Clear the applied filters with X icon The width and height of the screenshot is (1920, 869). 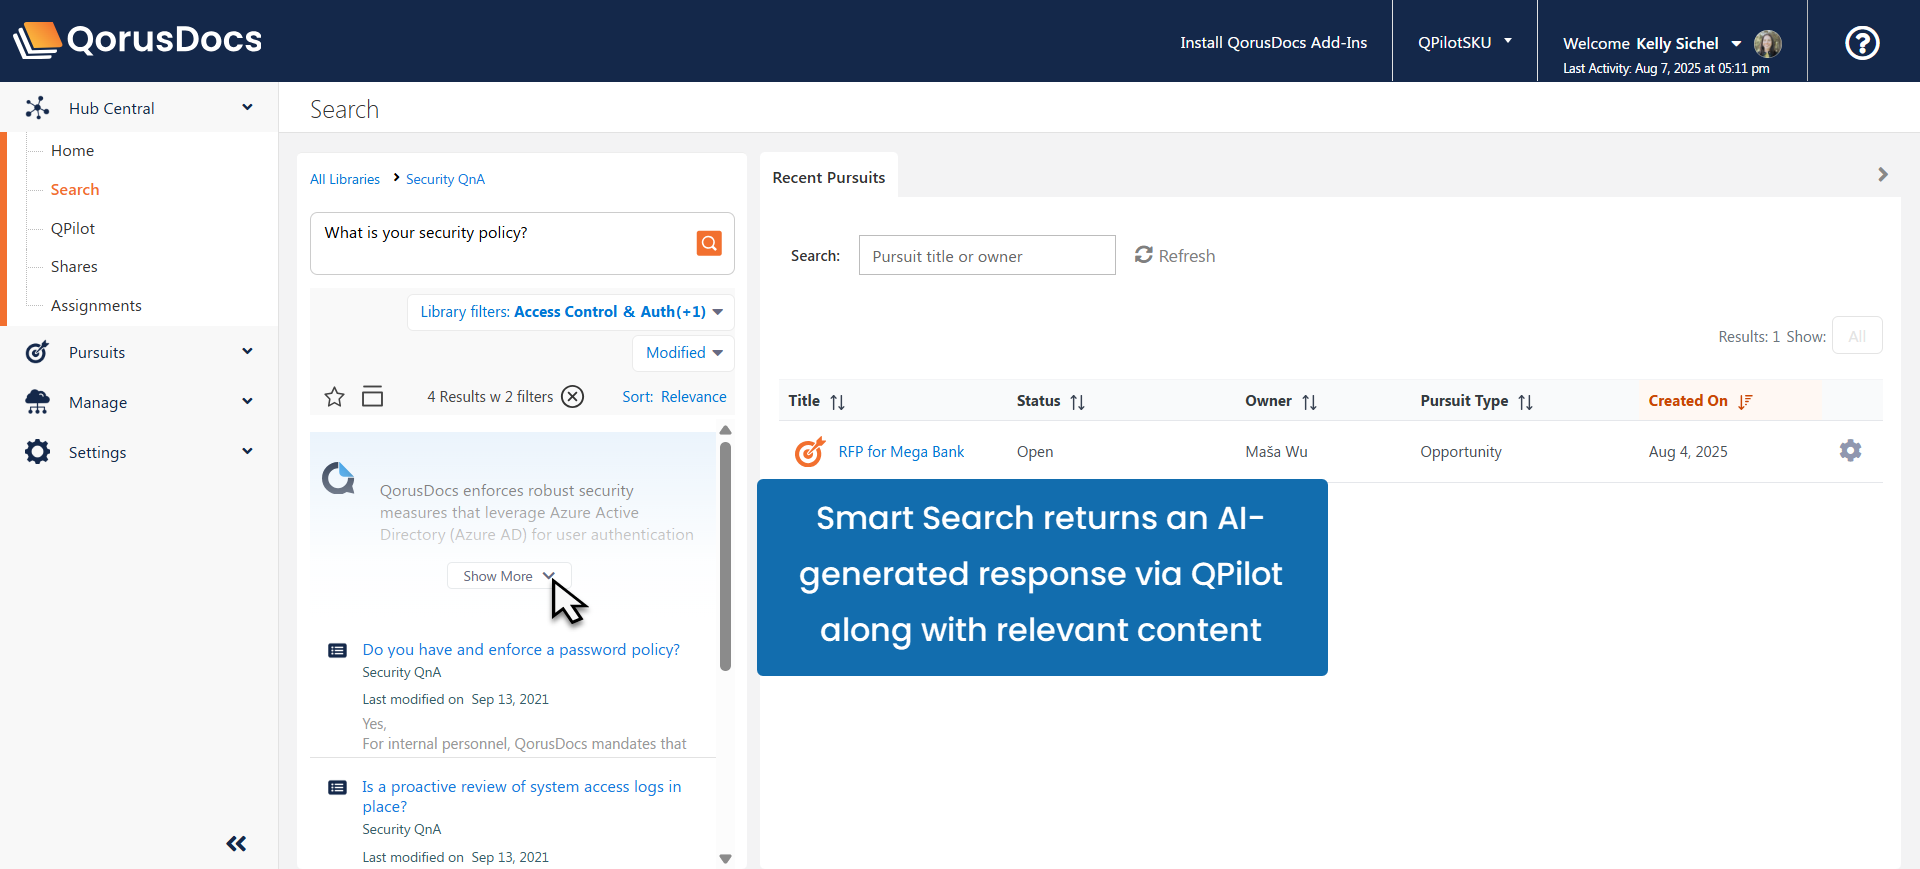[572, 397]
